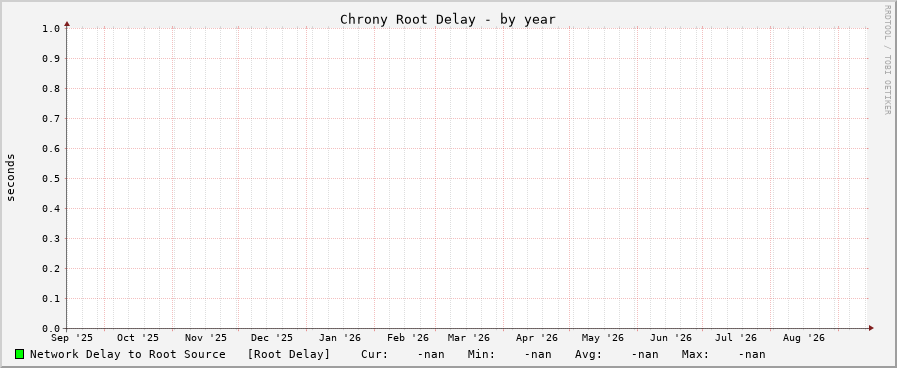Click the 0.4 y-axis value
Screen dimensions: 897x368
pos(51,209)
